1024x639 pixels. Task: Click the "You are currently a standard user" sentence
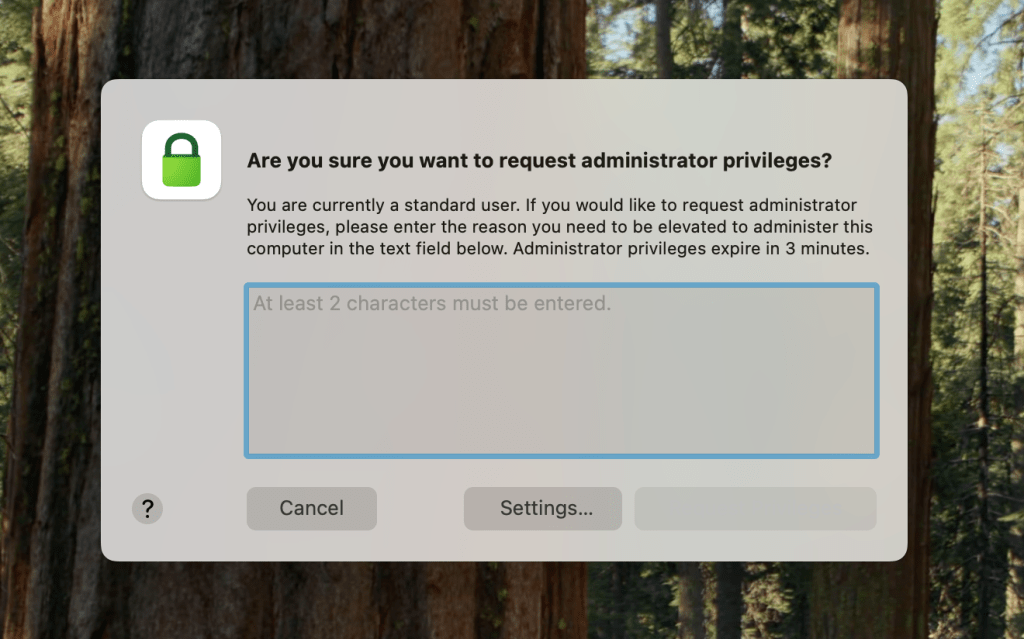coord(380,205)
